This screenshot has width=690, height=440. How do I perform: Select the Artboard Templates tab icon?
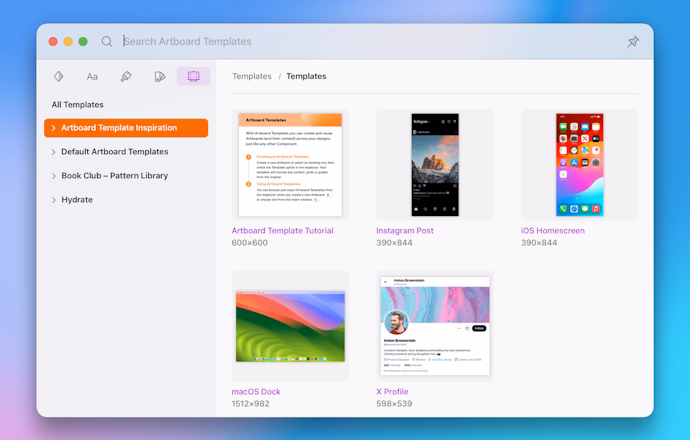click(x=193, y=76)
